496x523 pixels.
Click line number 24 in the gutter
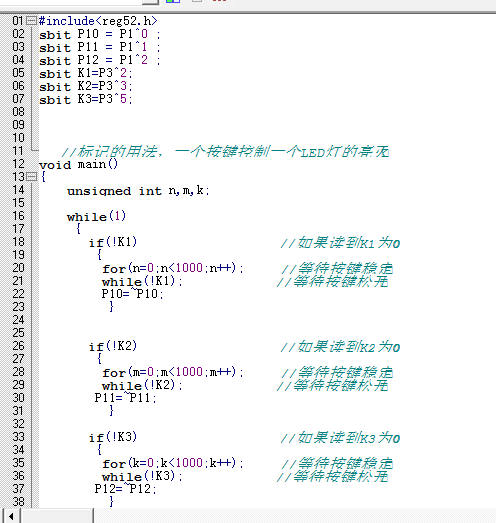tap(18, 320)
